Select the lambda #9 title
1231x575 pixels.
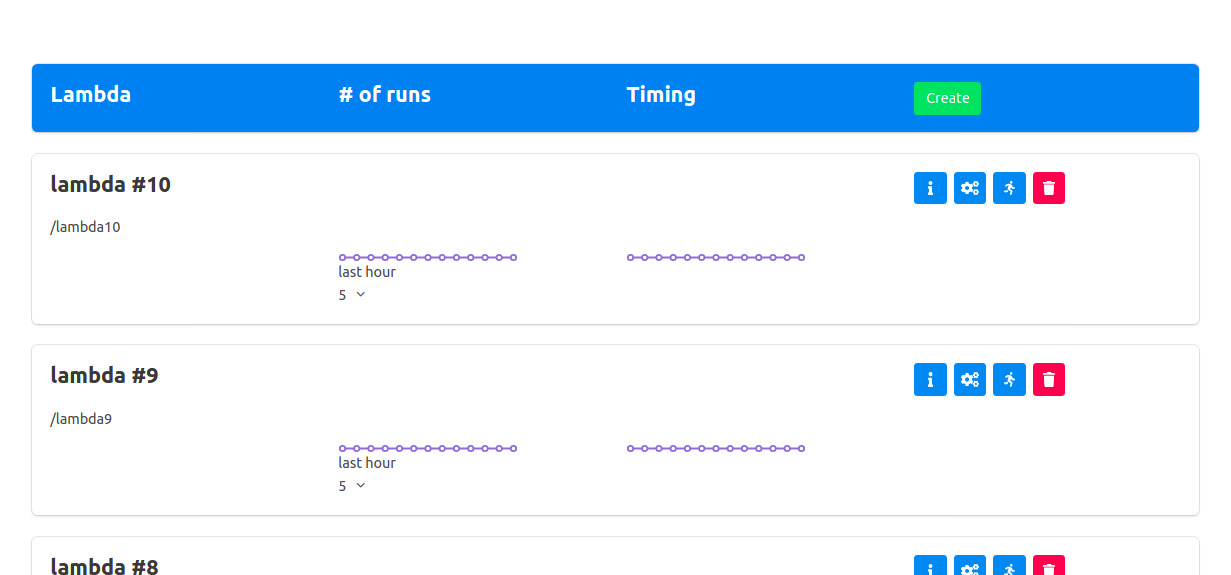[104, 375]
